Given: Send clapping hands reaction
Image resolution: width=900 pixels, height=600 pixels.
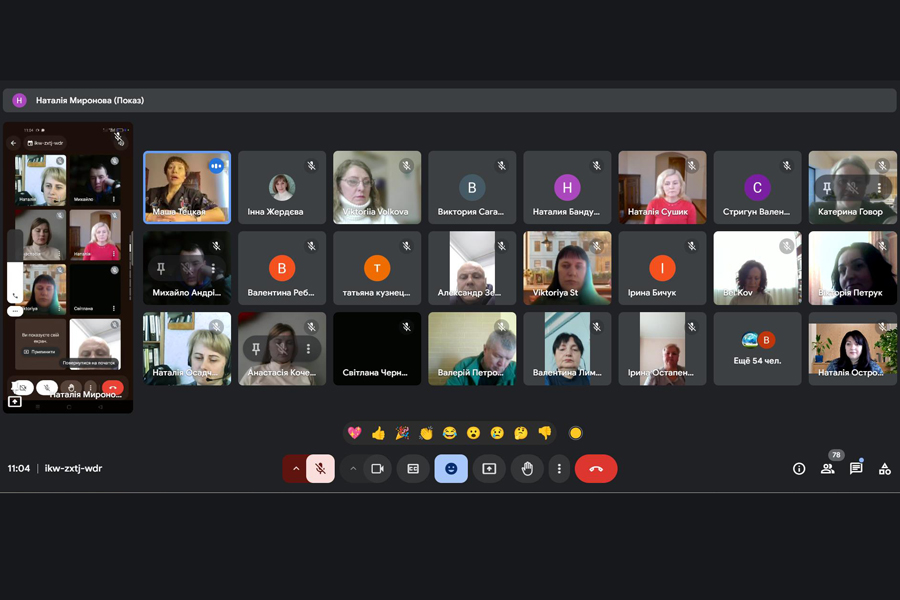Looking at the screenshot, I should point(426,433).
